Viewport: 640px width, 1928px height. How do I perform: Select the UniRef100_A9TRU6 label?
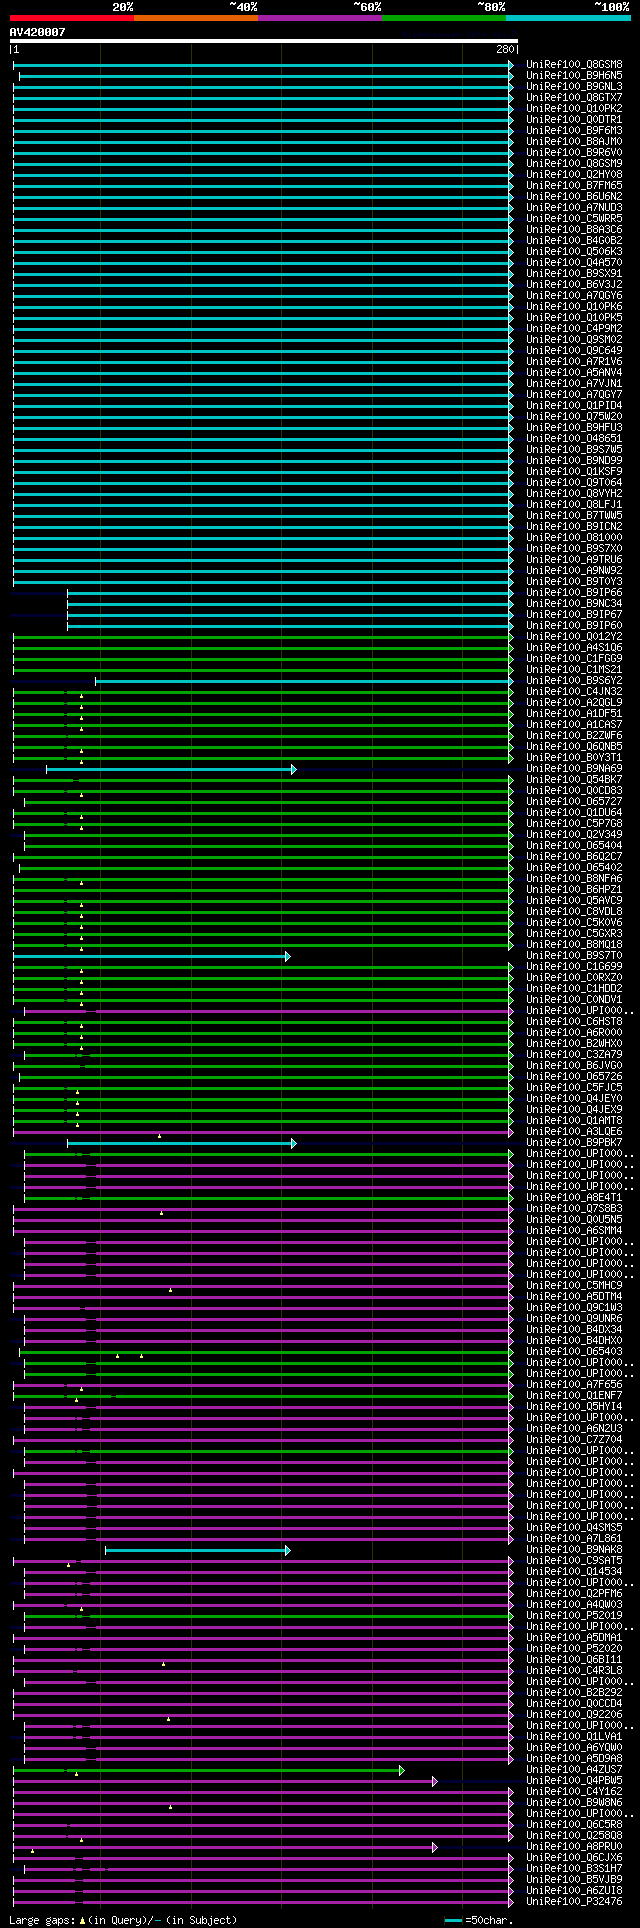574,559
